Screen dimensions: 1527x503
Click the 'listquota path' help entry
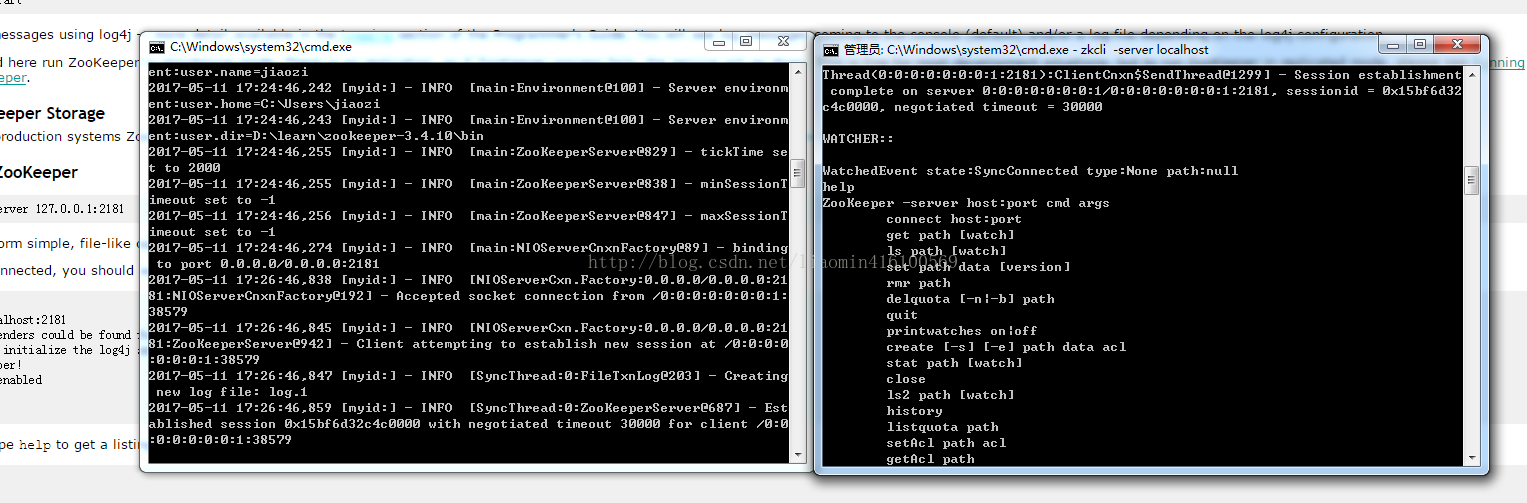[x=942, y=427]
